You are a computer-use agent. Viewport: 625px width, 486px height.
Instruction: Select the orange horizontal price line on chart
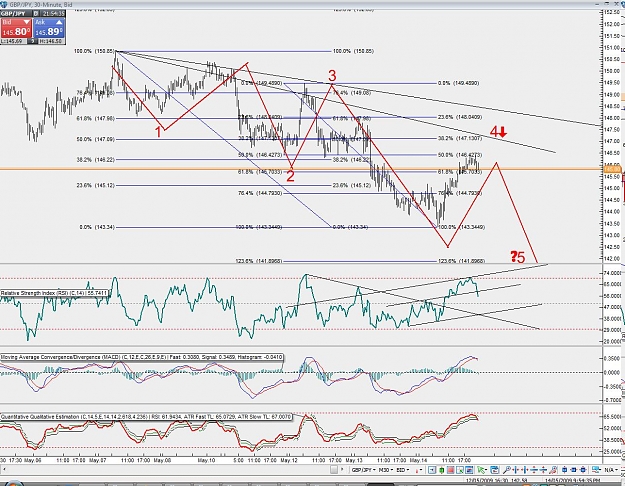(x=299, y=169)
